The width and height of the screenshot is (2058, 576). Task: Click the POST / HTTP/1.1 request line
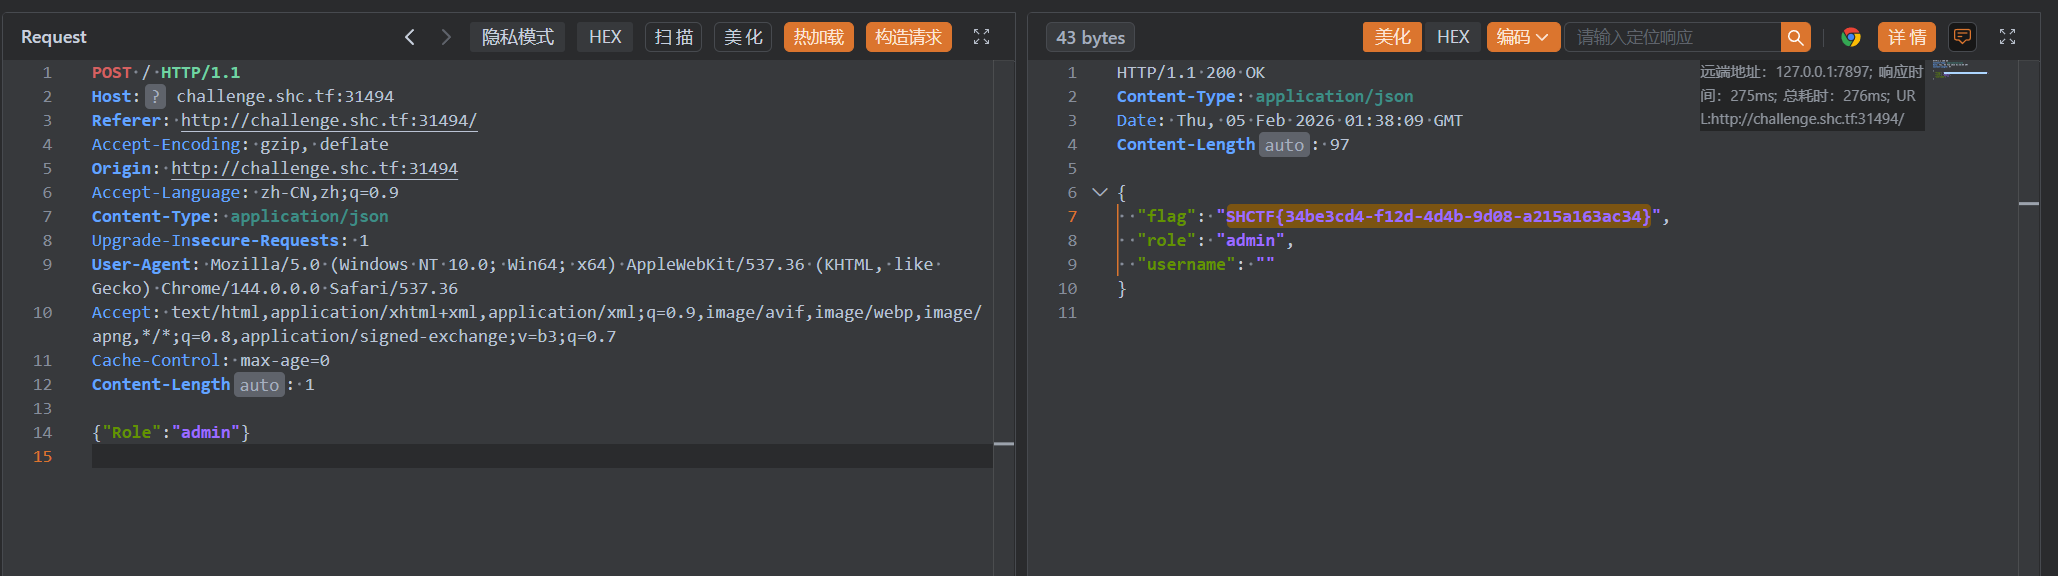click(x=166, y=72)
